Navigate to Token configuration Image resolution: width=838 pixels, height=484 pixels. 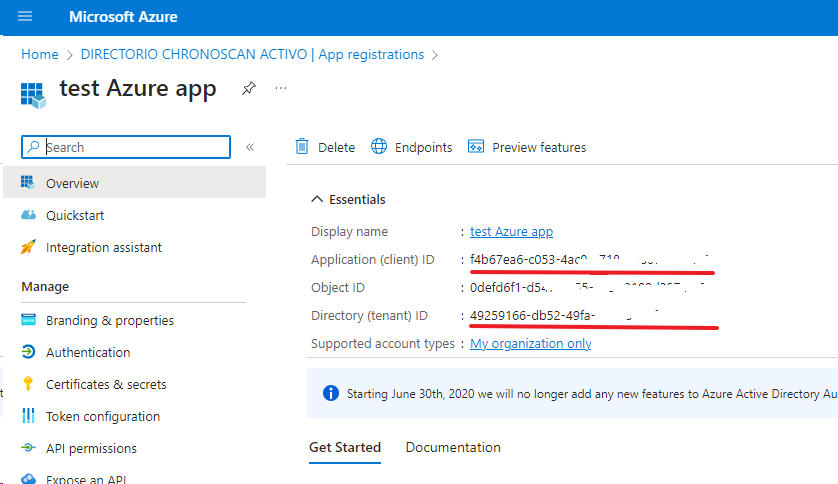(x=102, y=416)
